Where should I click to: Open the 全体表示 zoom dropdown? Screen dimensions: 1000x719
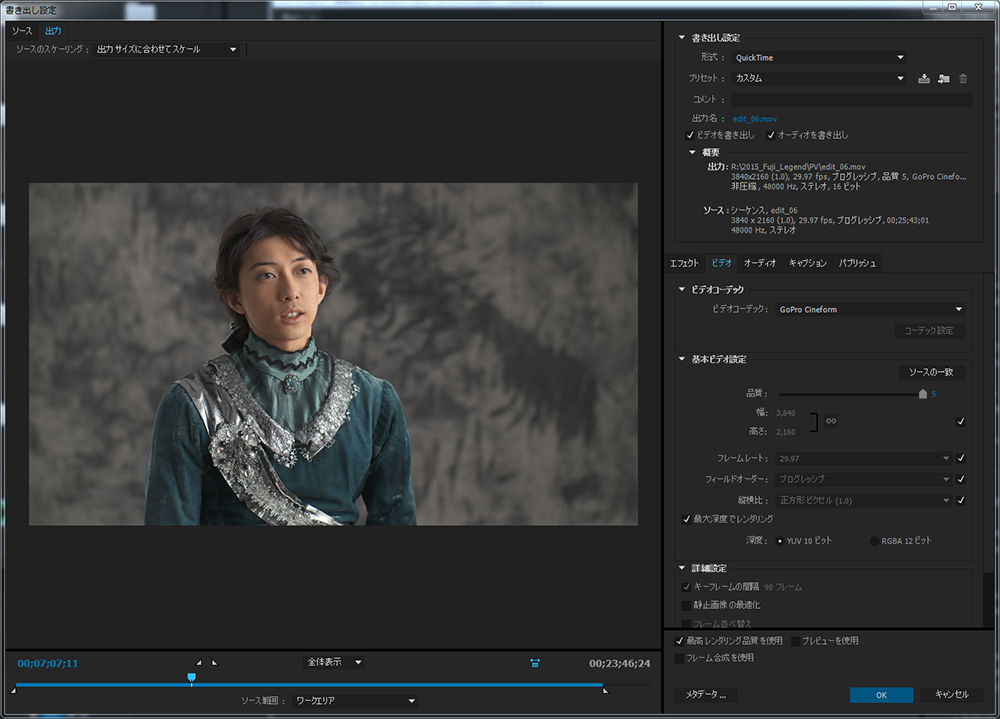334,662
